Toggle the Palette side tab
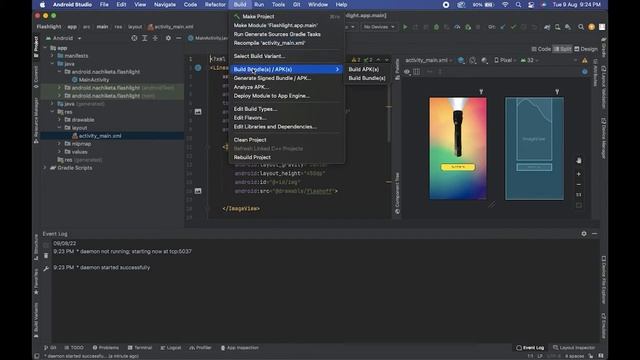This screenshot has height=360, width=640. pyautogui.click(x=397, y=69)
